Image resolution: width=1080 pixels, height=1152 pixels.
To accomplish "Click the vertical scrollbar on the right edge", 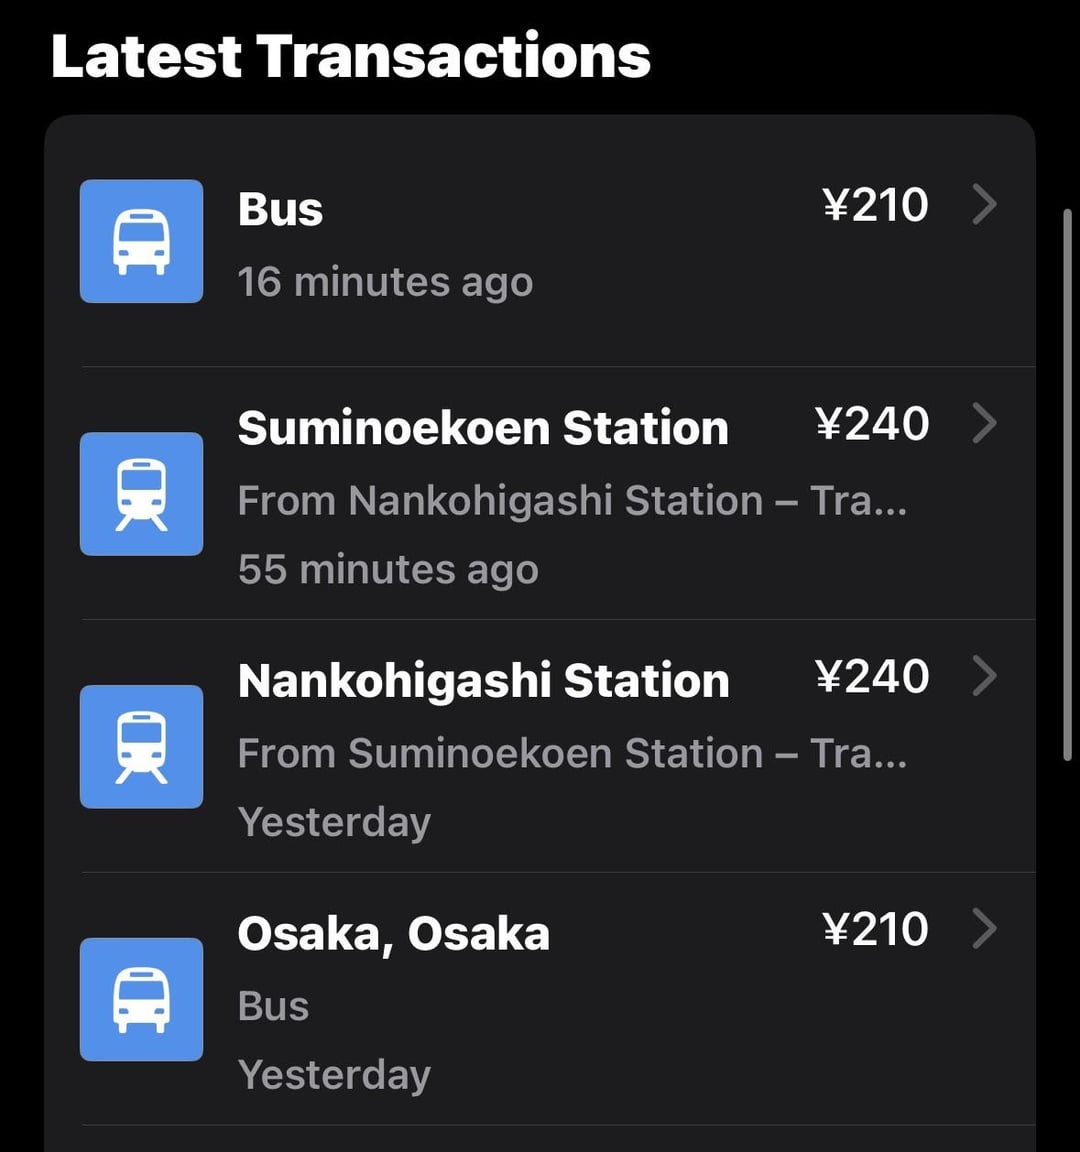I will pyautogui.click(x=1068, y=485).
